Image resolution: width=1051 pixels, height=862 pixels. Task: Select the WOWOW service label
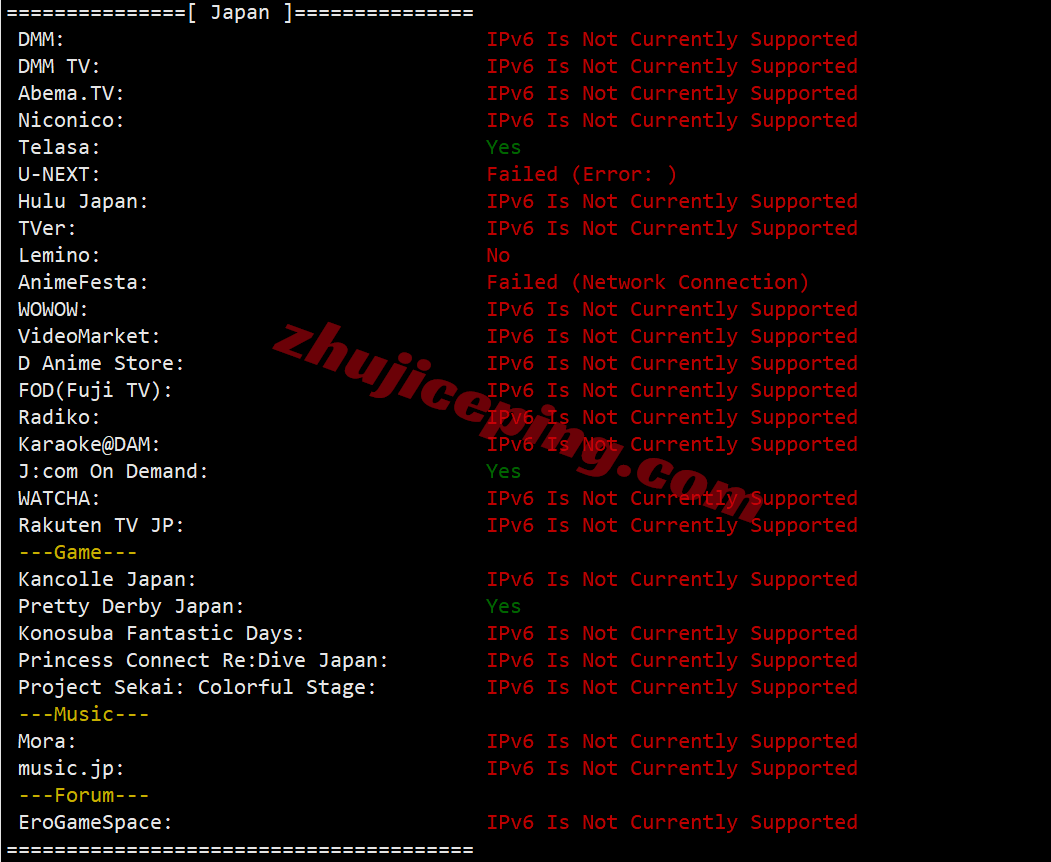tap(53, 310)
